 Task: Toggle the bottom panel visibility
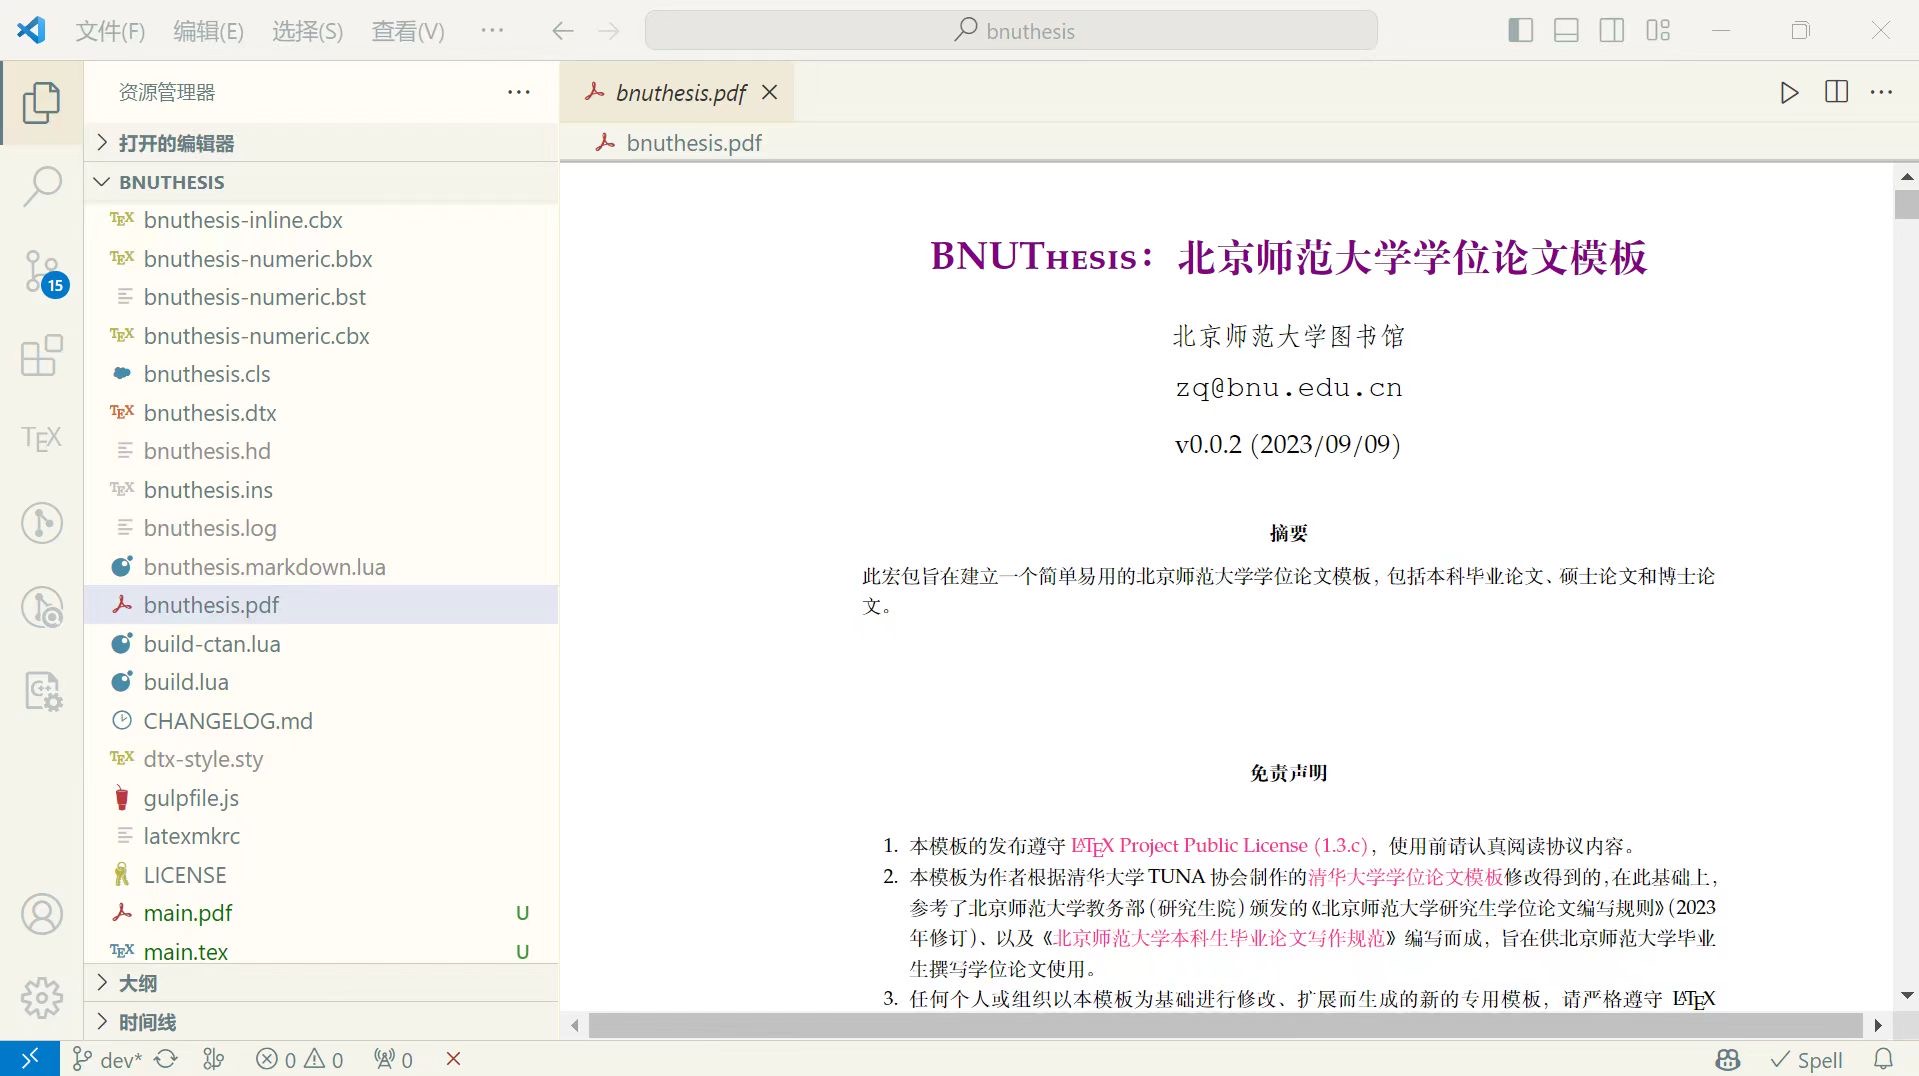click(x=1566, y=31)
